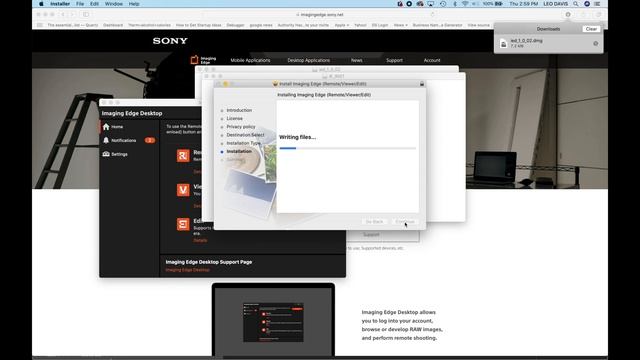Open the Mobile Applications site tab
Screen dimensions: 640x360
(x=250, y=60)
